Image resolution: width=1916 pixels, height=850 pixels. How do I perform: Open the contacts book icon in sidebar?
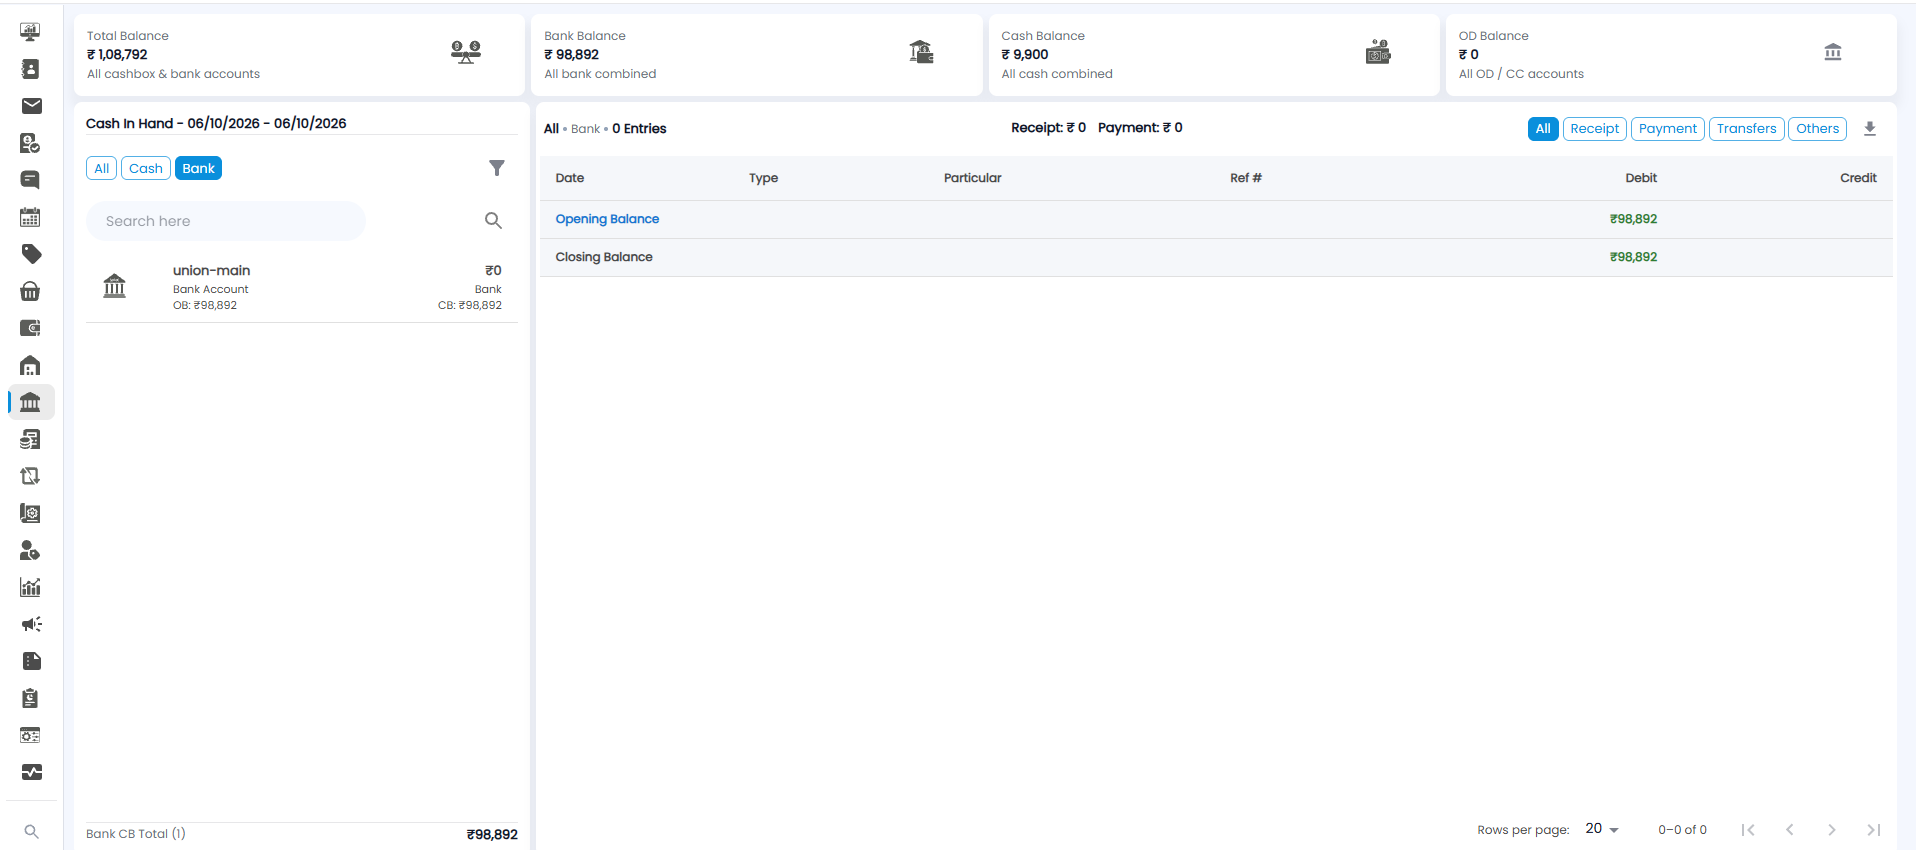click(x=31, y=69)
